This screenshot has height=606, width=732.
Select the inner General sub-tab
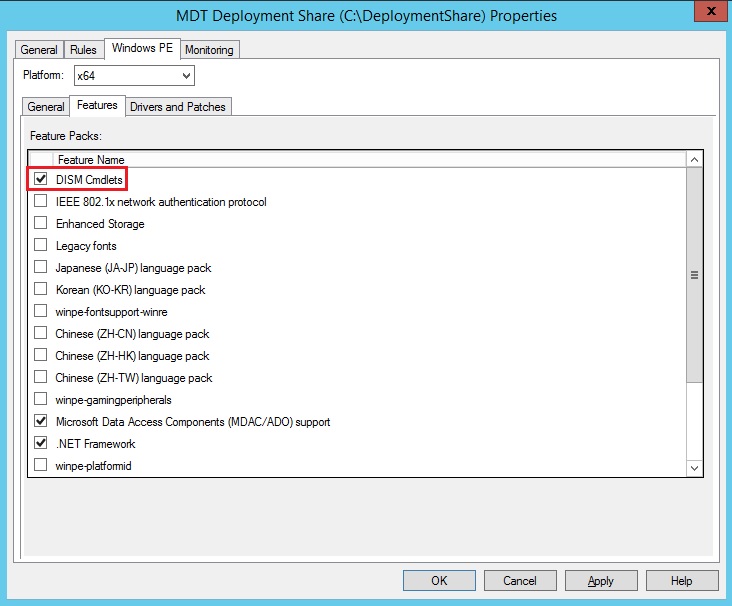pos(46,106)
